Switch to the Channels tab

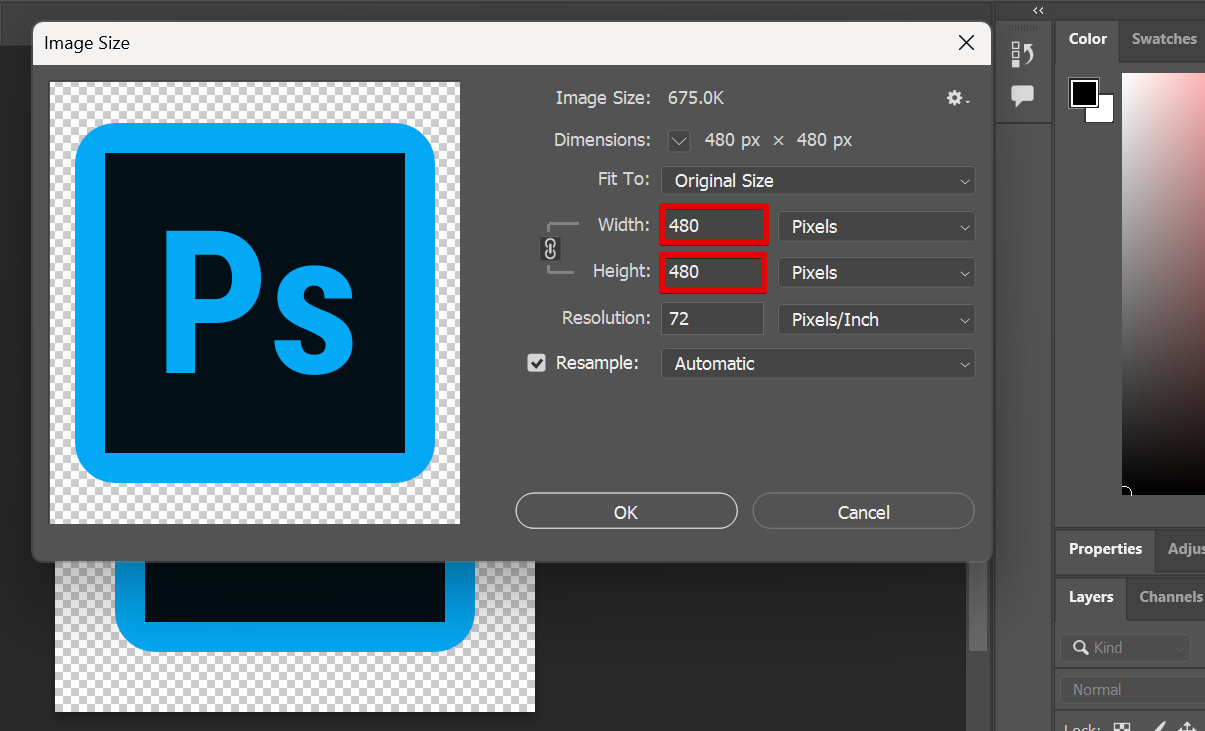click(x=1170, y=597)
